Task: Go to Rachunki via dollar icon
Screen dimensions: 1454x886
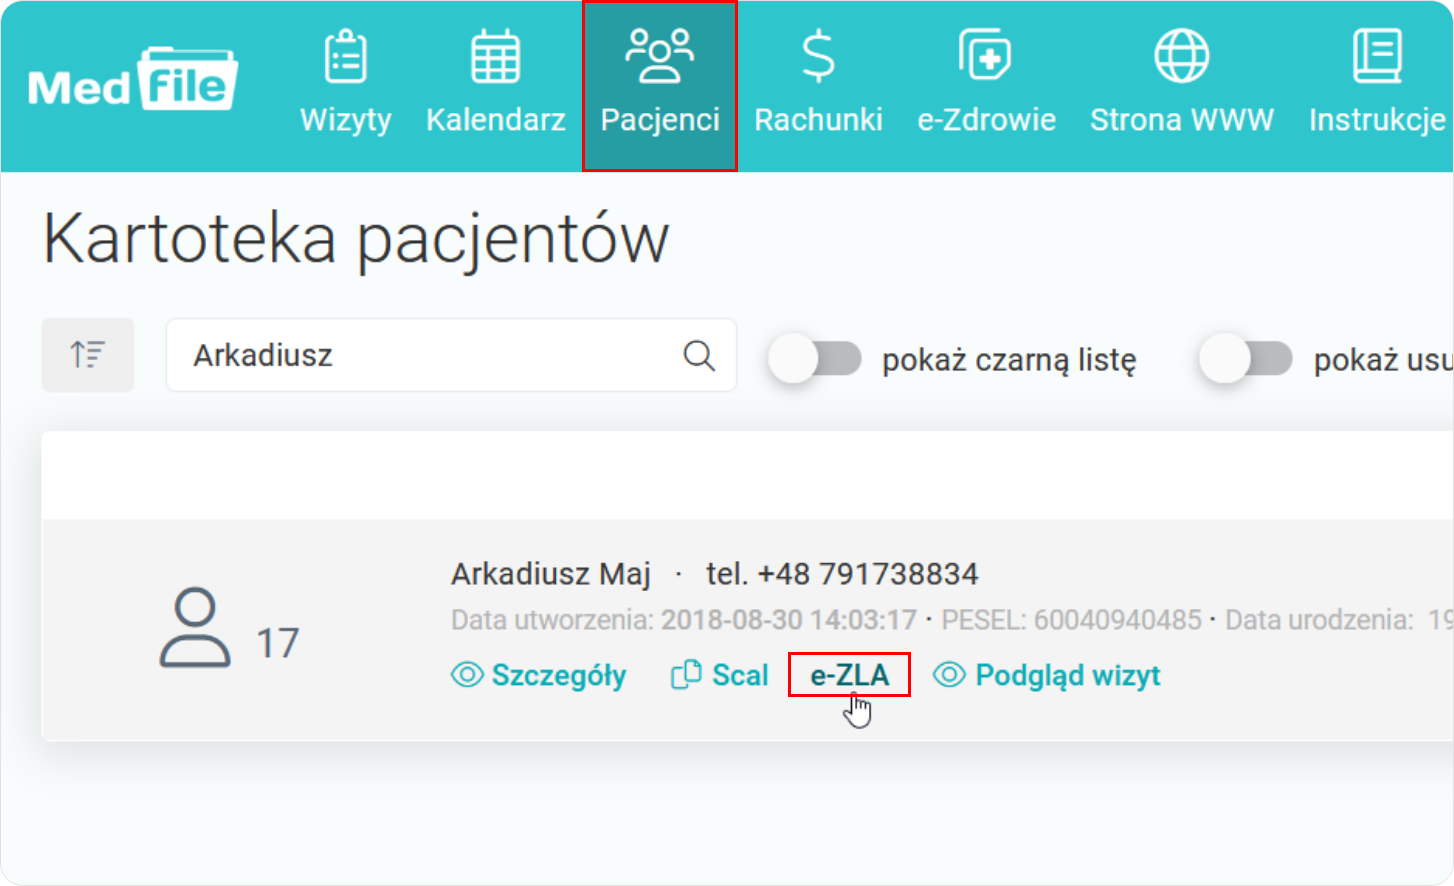Action: tap(818, 58)
